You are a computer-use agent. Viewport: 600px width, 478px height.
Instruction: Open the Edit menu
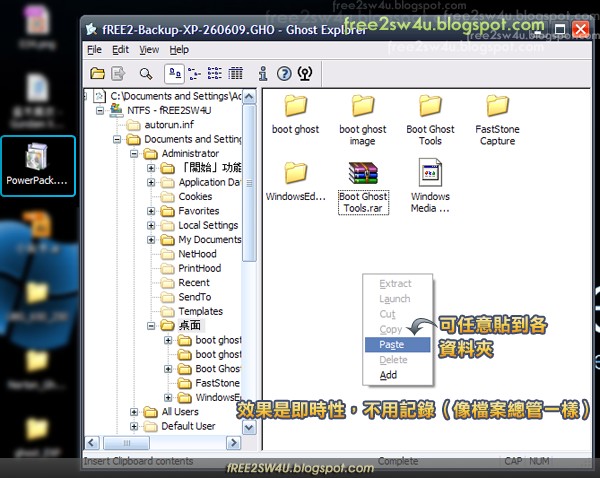pos(120,50)
